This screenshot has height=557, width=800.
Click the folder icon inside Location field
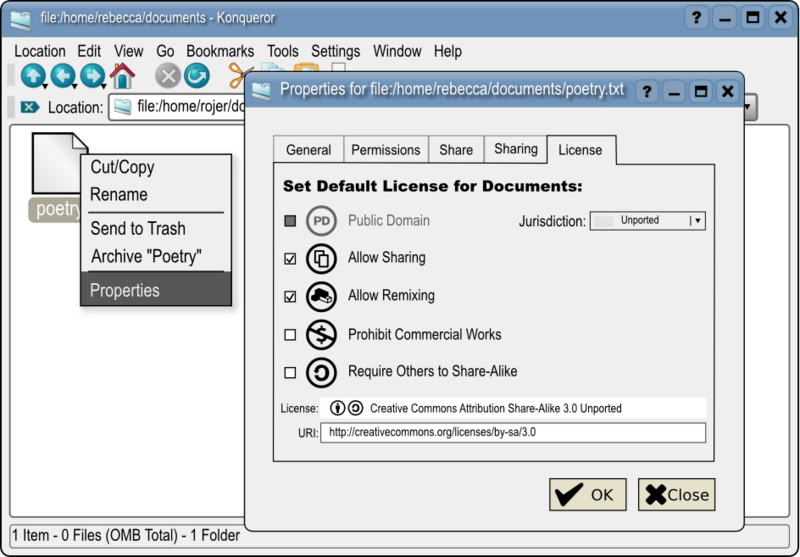(x=122, y=107)
